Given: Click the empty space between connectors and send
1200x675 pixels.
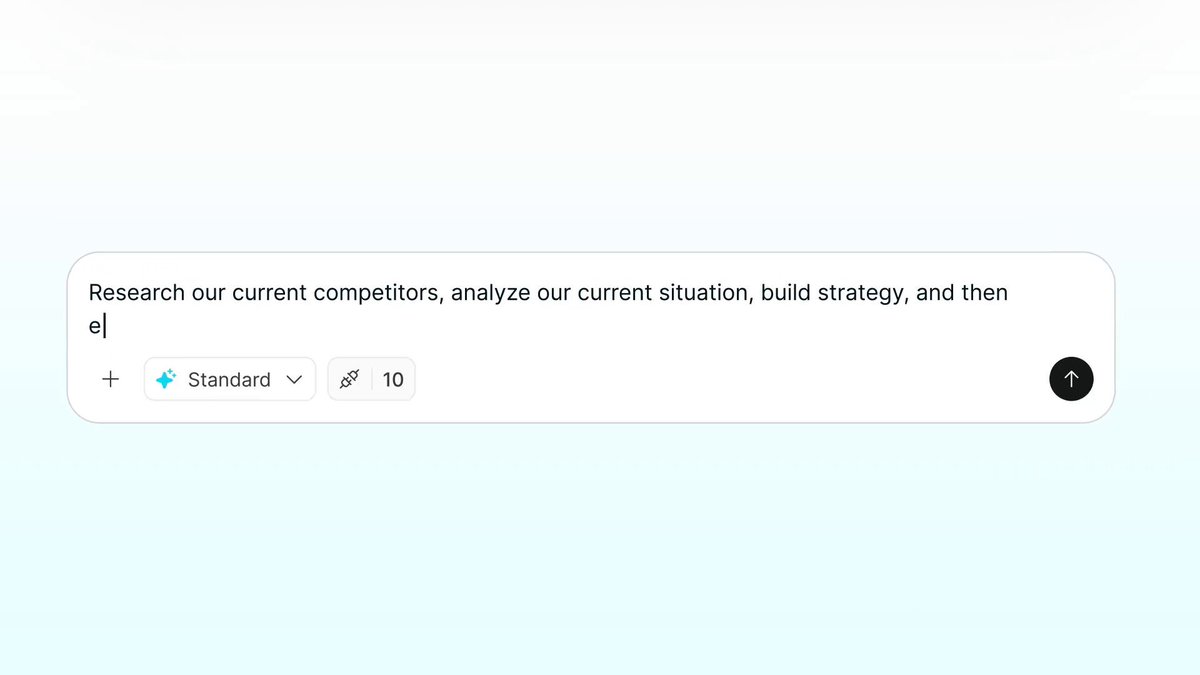Looking at the screenshot, I should pyautogui.click(x=730, y=380).
